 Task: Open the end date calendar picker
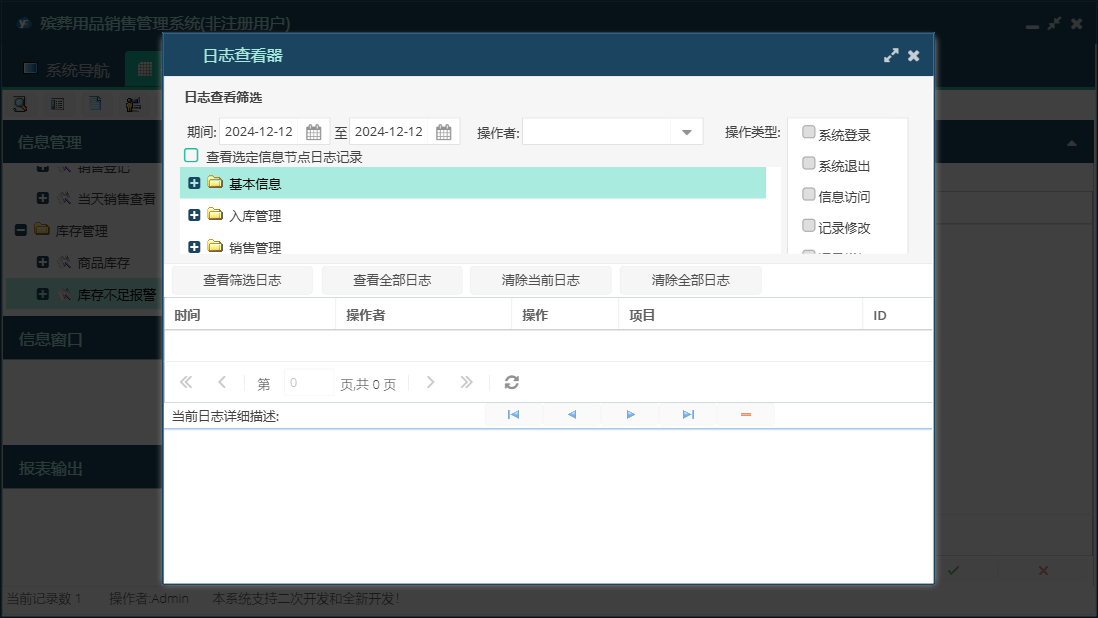pos(444,132)
